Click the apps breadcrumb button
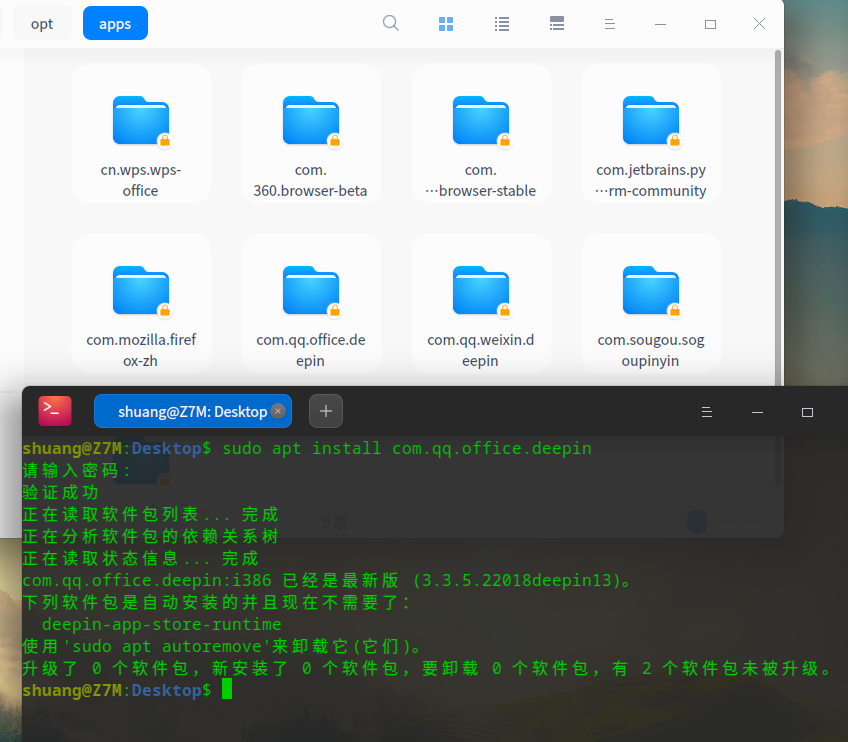Screen dimensions: 848x742 [x=115, y=23]
